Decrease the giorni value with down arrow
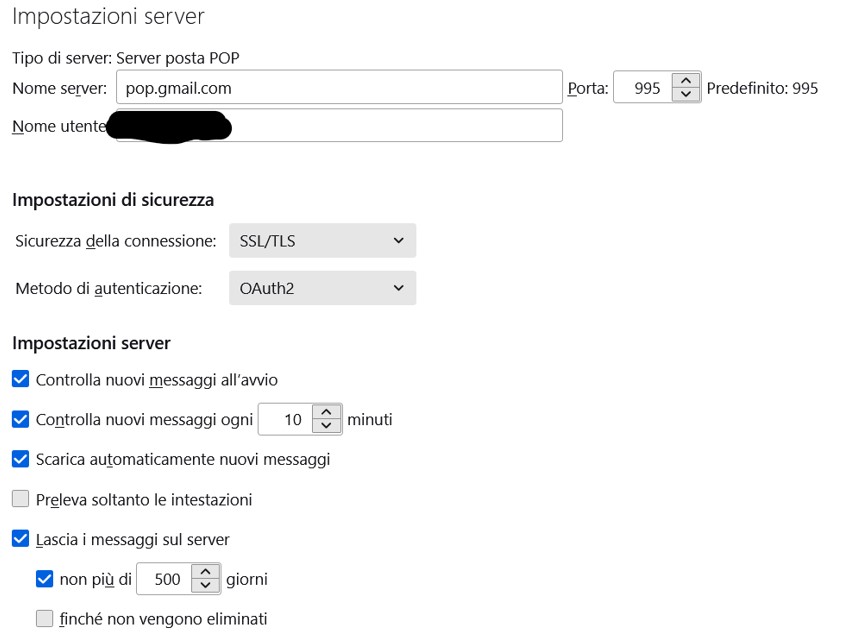Screen dimensions: 843x637 (x=205, y=585)
